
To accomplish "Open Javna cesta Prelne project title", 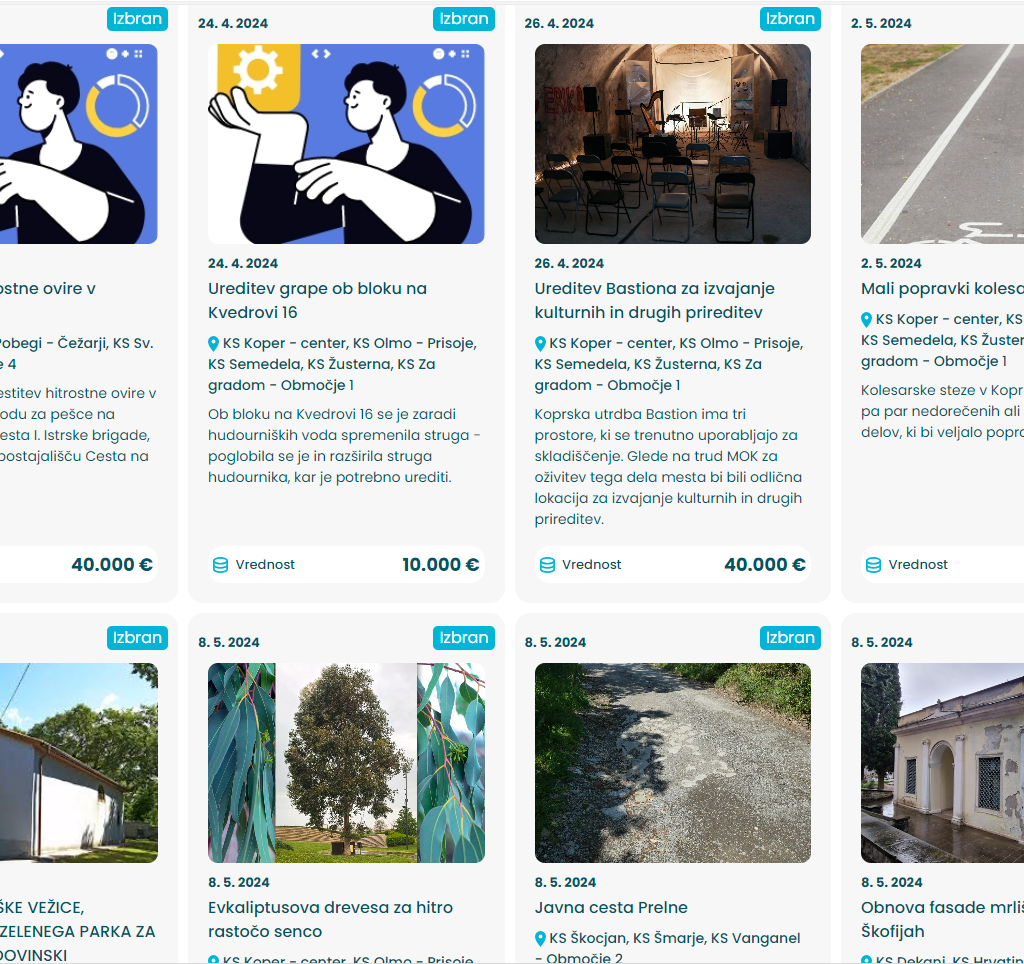I will (611, 908).
